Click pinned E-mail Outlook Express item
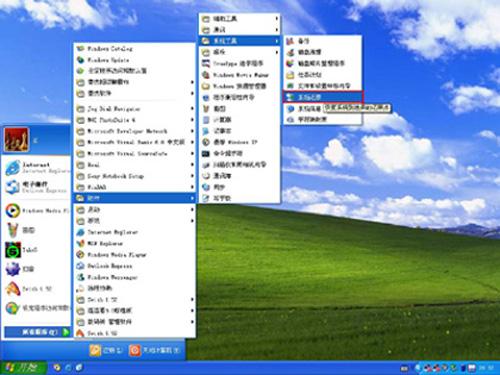Screen dimensions: 500x375 click(x=37, y=187)
